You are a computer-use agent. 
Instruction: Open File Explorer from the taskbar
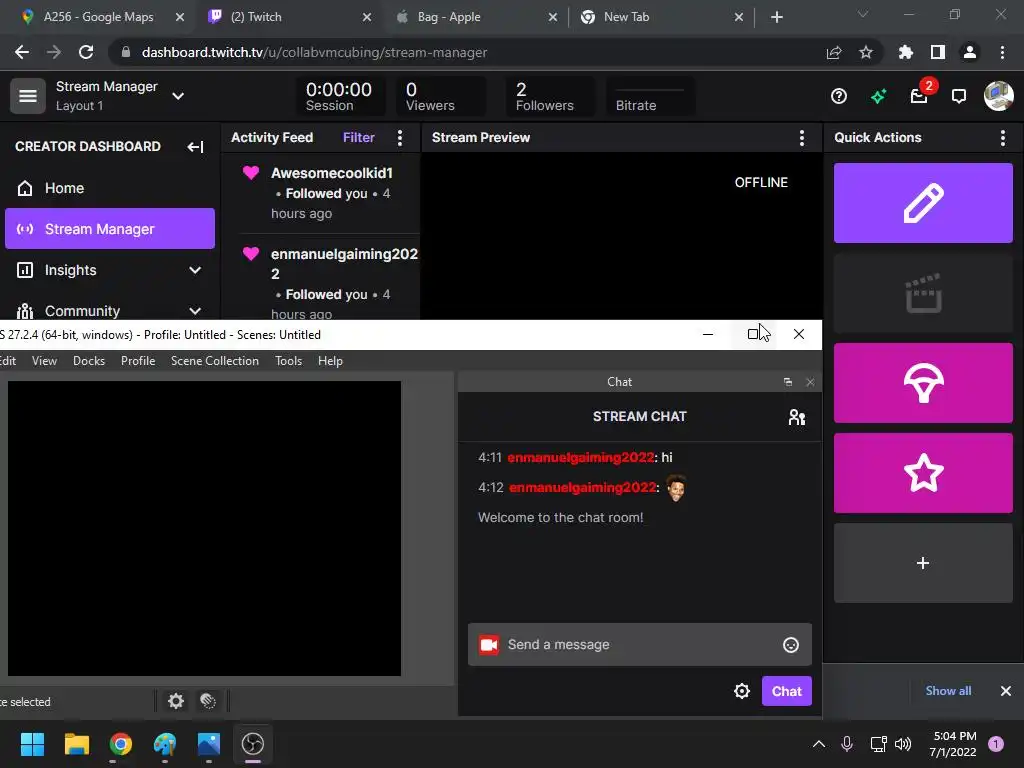point(76,744)
